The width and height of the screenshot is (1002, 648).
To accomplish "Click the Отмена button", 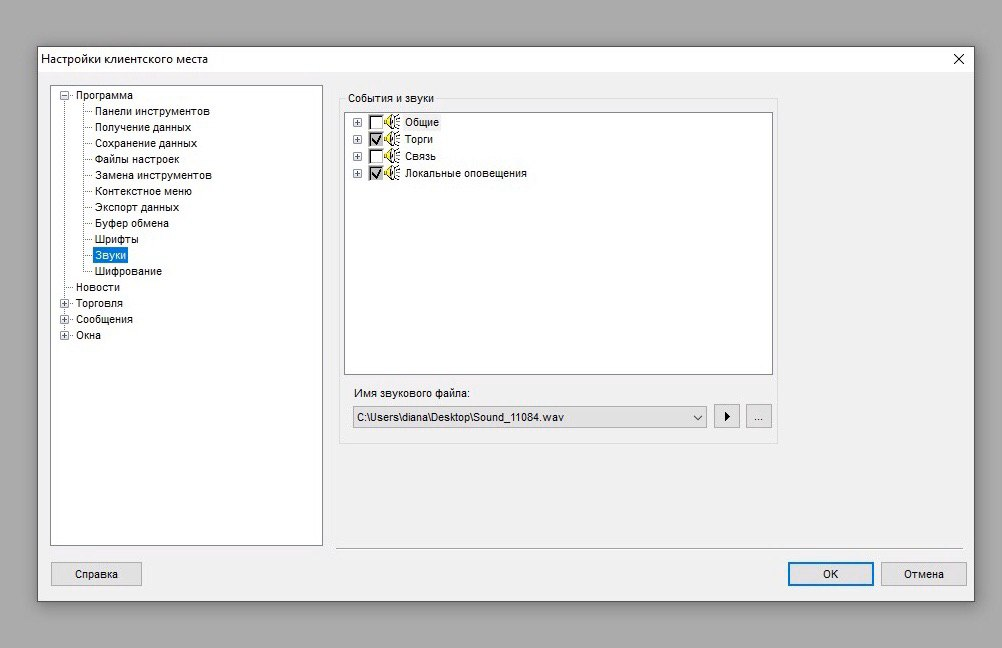I will point(923,574).
